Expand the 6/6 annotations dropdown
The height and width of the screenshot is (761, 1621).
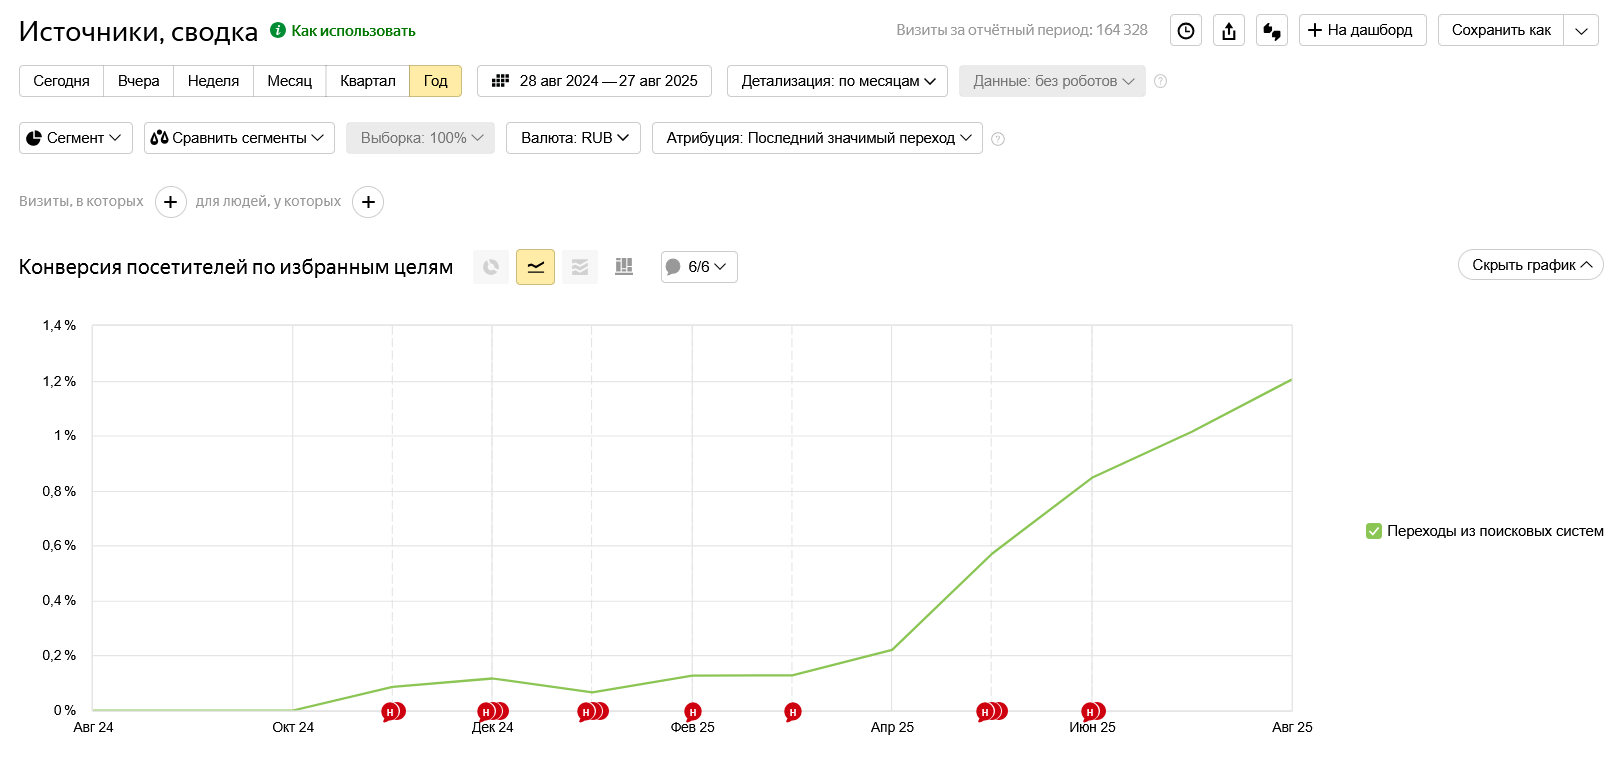pyautogui.click(x=699, y=267)
